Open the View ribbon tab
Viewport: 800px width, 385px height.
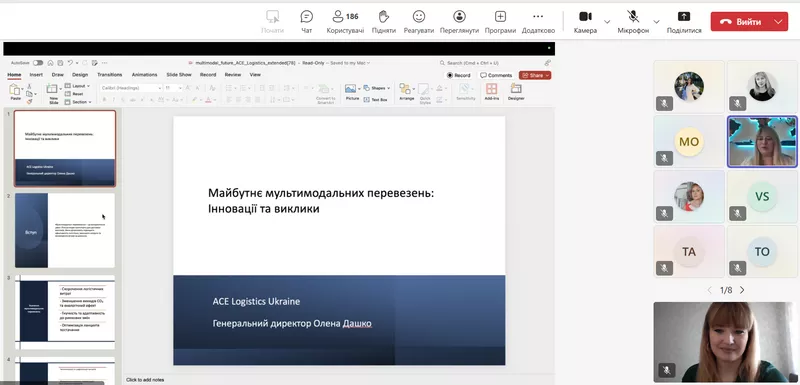255,74
